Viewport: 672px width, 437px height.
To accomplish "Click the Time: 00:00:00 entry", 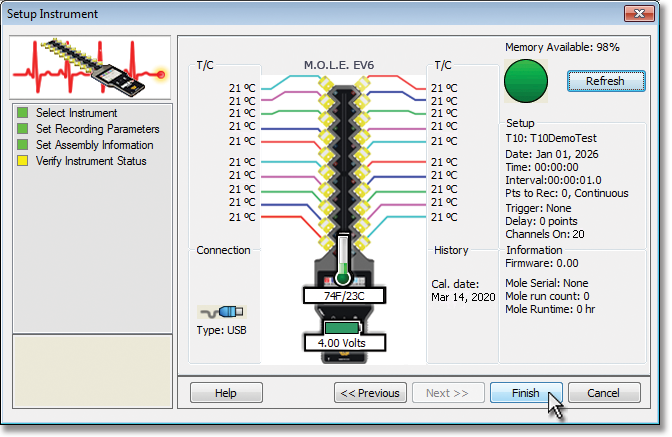I will pyautogui.click(x=542, y=167).
